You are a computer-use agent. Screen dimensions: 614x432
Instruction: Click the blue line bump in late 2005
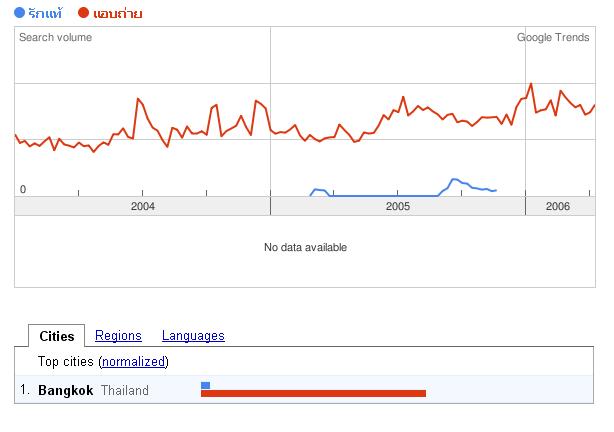click(x=454, y=180)
